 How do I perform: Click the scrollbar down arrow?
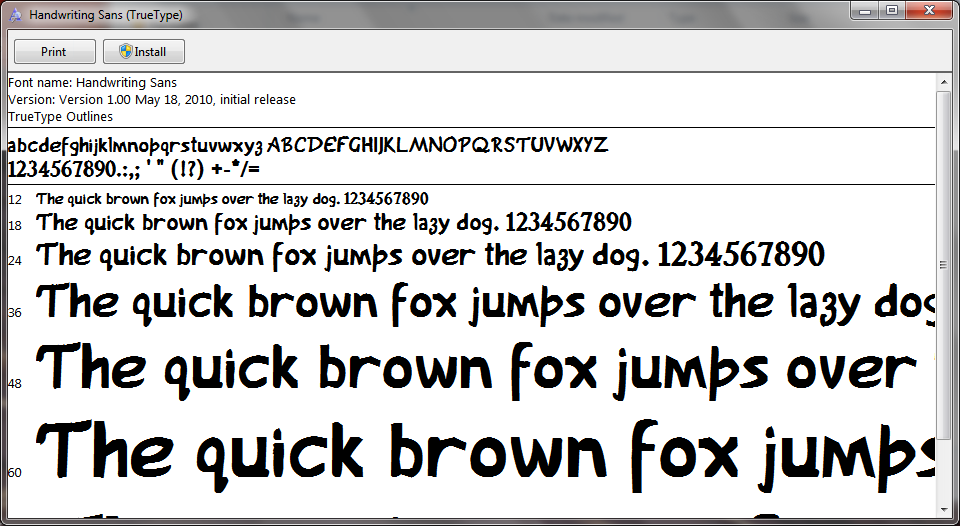pos(943,509)
